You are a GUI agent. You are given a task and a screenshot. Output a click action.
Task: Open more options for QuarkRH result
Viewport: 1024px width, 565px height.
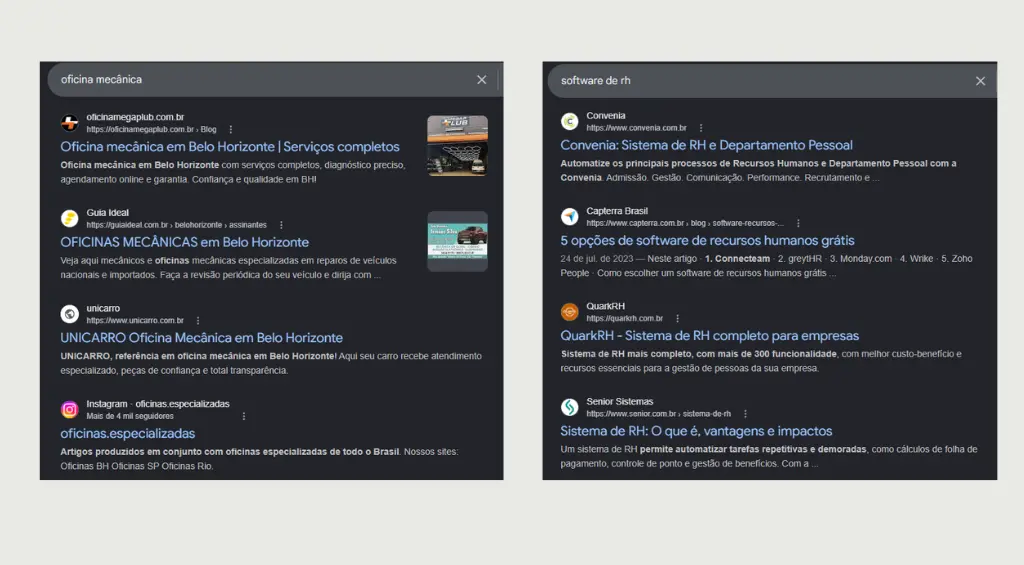[x=677, y=319]
